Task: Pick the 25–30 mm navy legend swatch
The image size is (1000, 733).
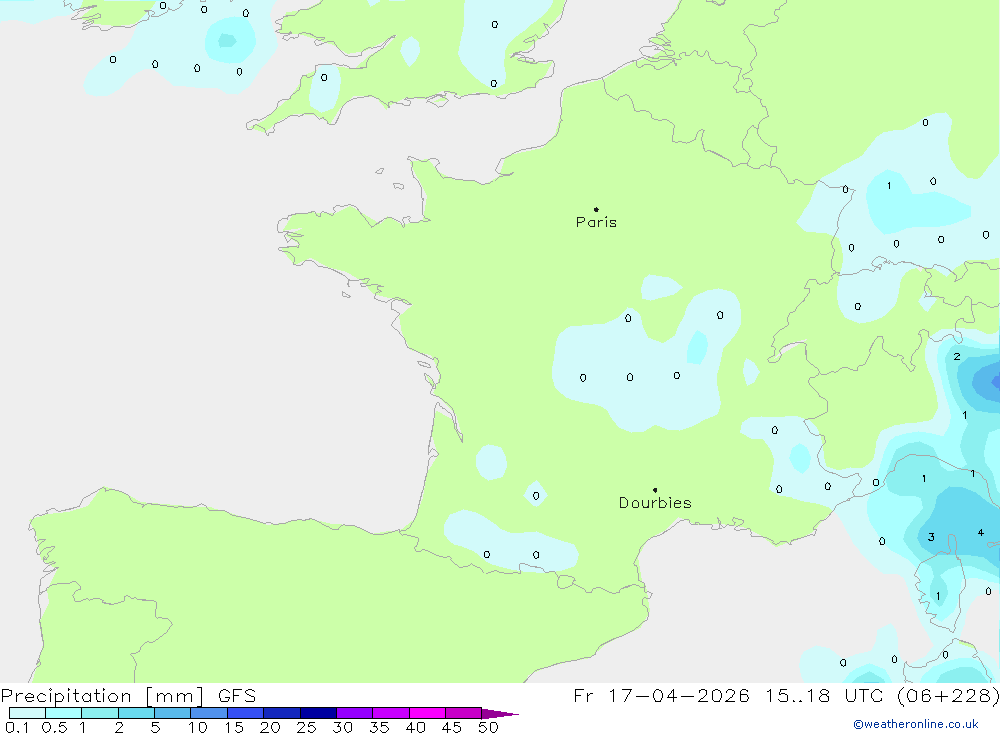Action: 318,713
